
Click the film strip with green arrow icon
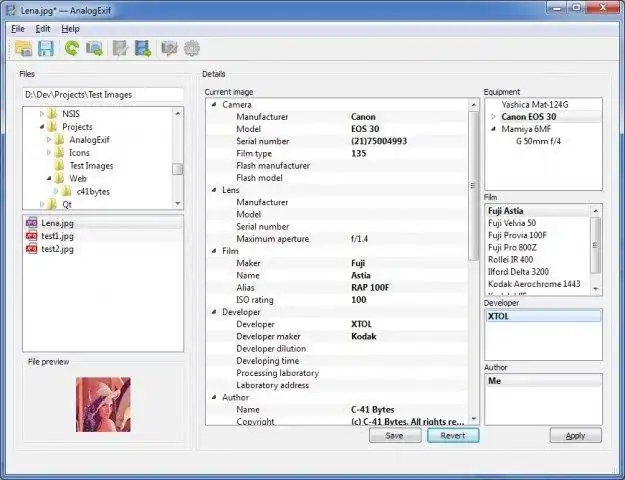(143, 48)
